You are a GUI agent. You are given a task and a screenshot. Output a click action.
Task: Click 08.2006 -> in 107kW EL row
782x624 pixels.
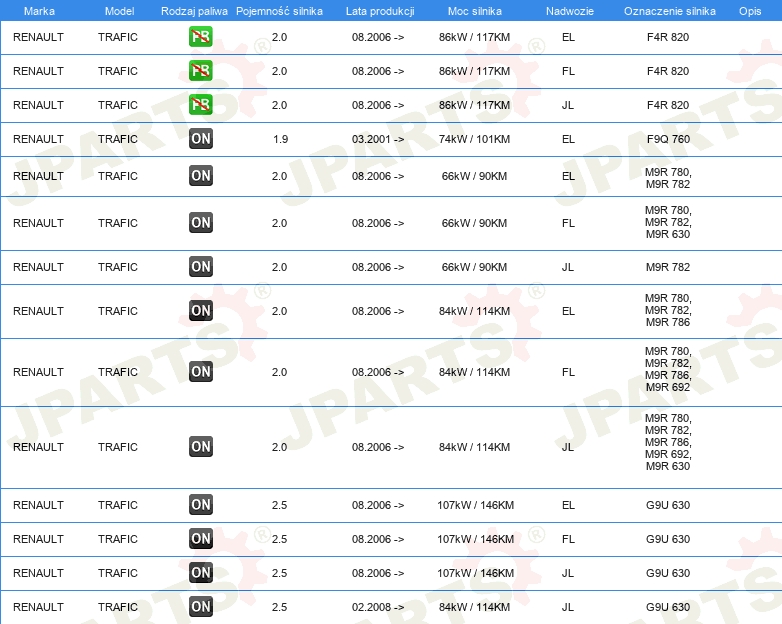(378, 505)
